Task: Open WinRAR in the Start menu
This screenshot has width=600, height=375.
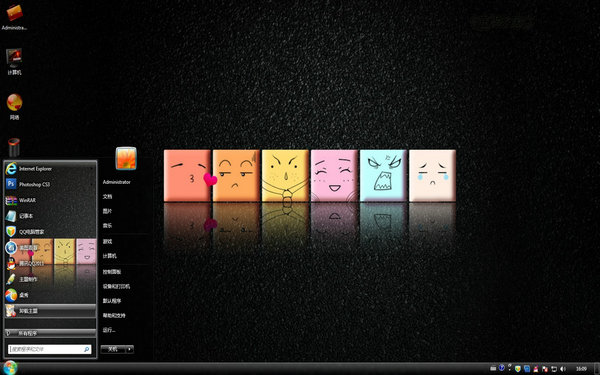Action: (50, 200)
